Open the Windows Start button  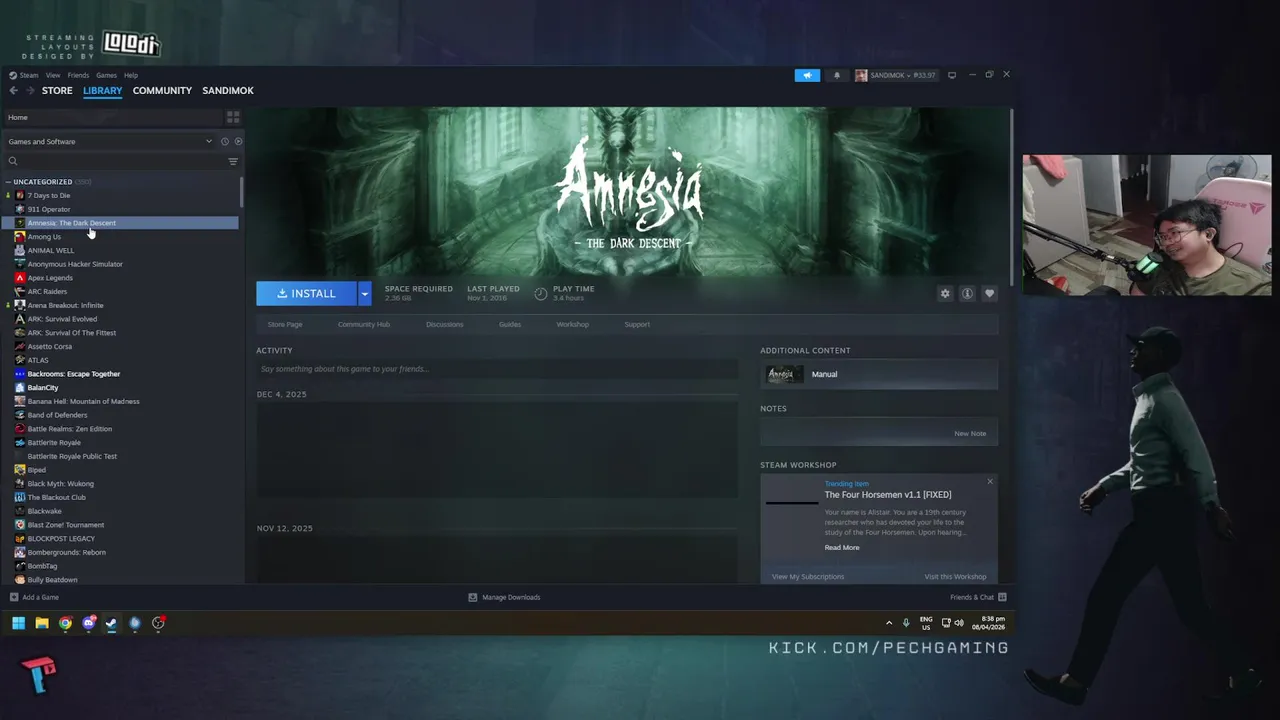(18, 623)
